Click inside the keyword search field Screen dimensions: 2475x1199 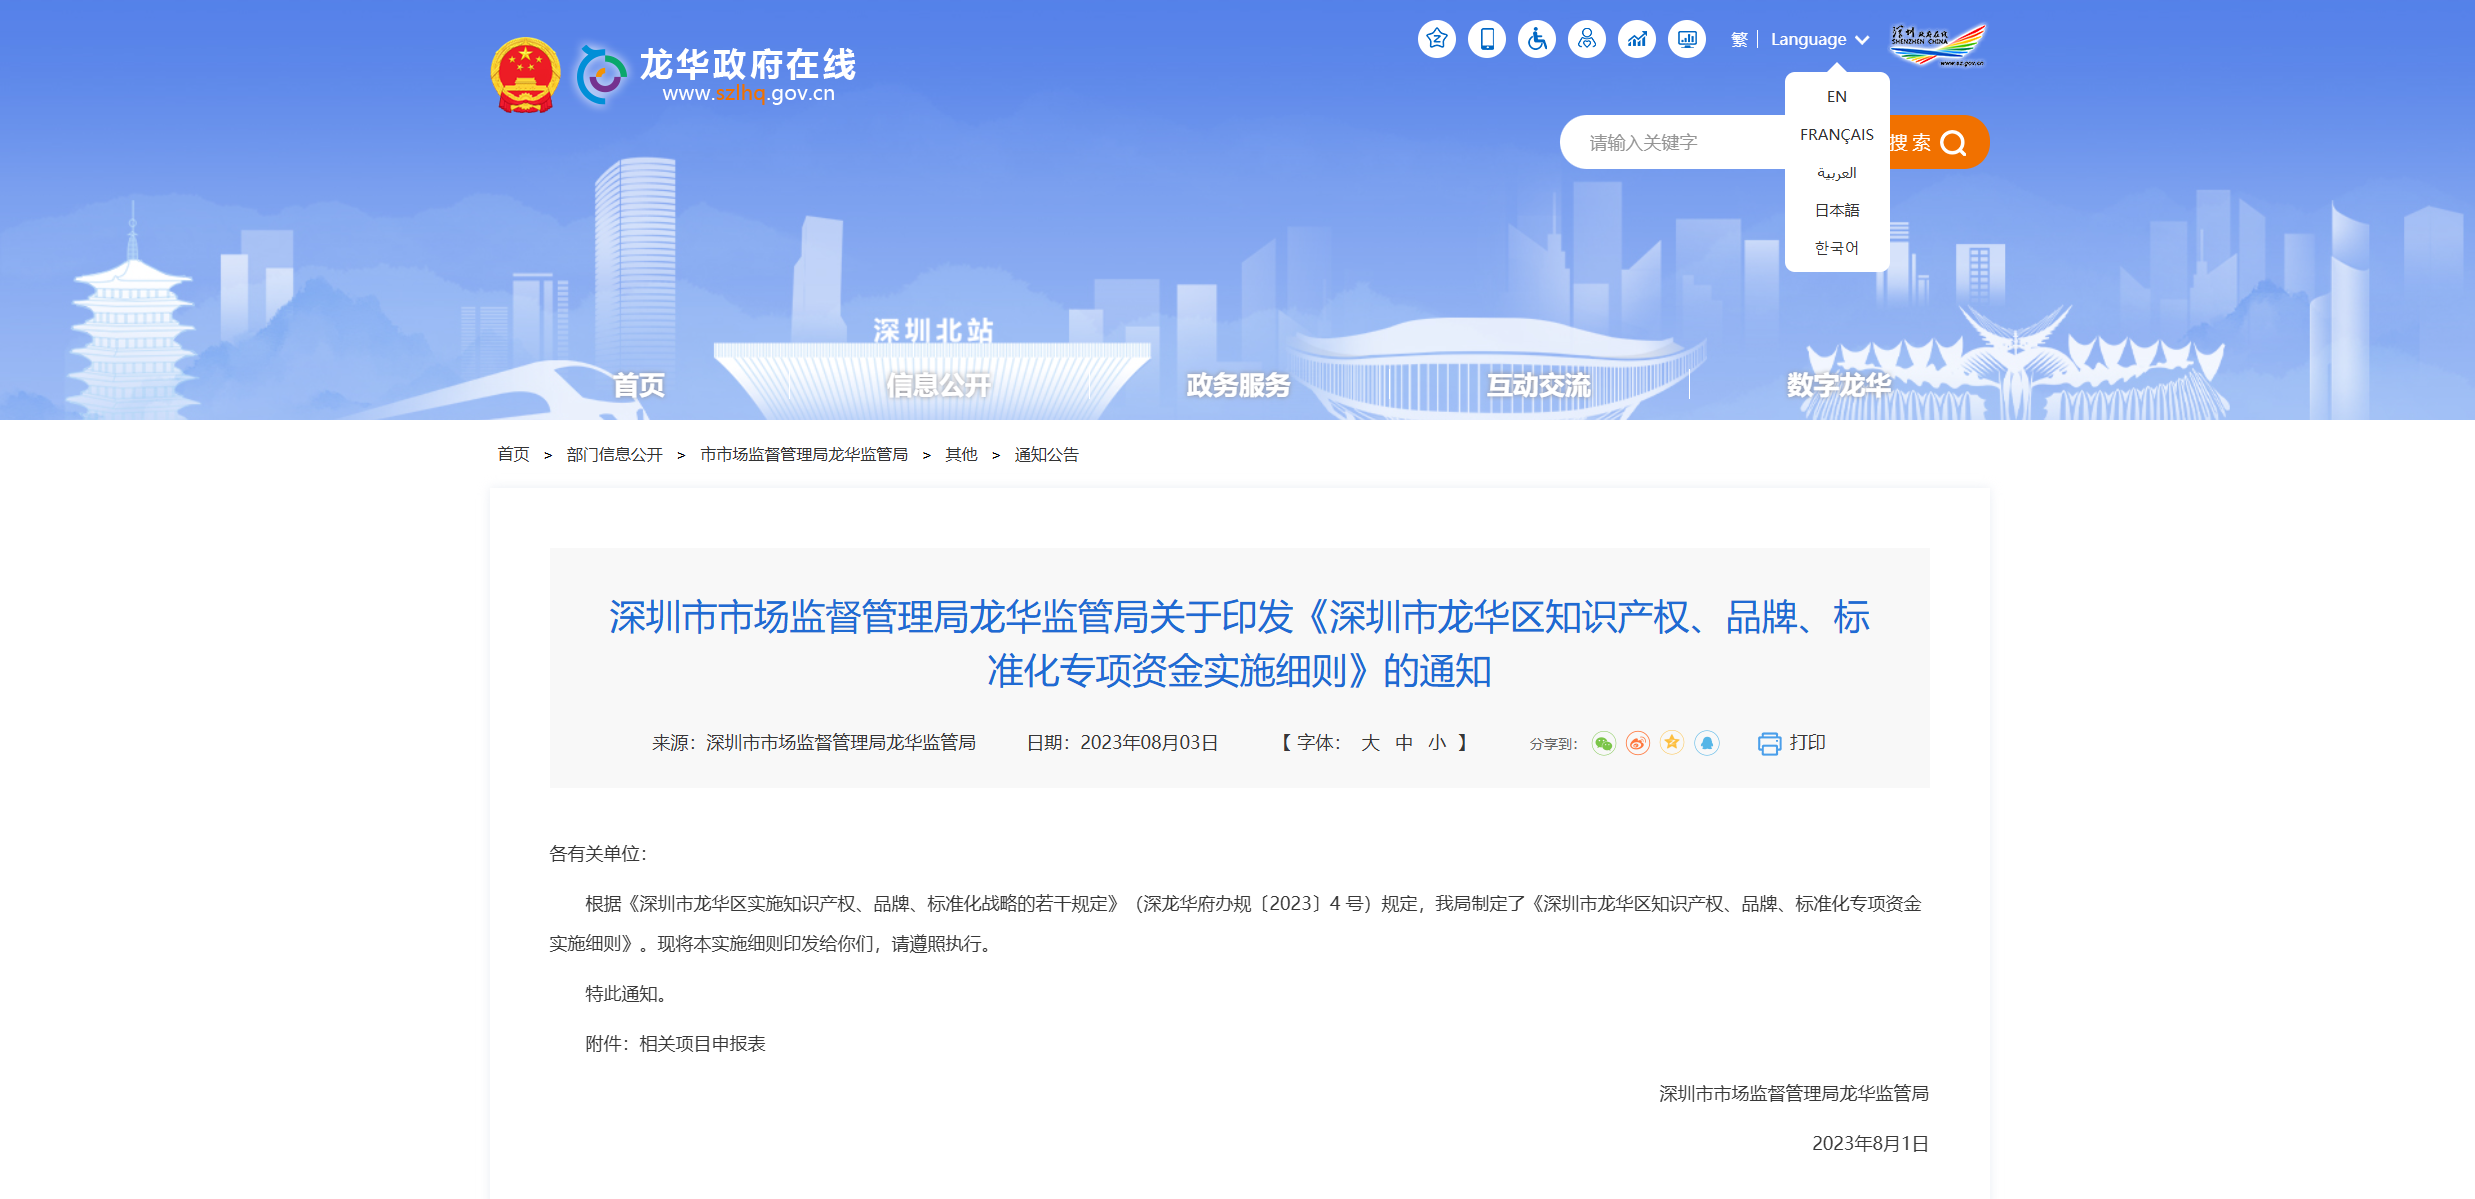coord(1700,142)
